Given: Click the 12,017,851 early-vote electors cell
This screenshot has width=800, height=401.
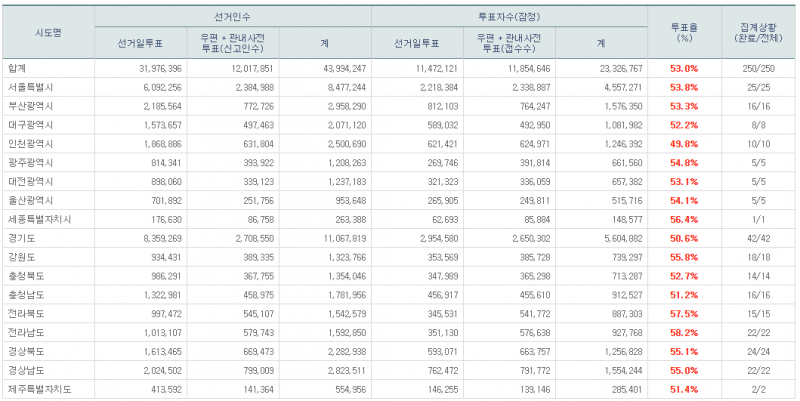Looking at the screenshot, I should tap(252, 68).
